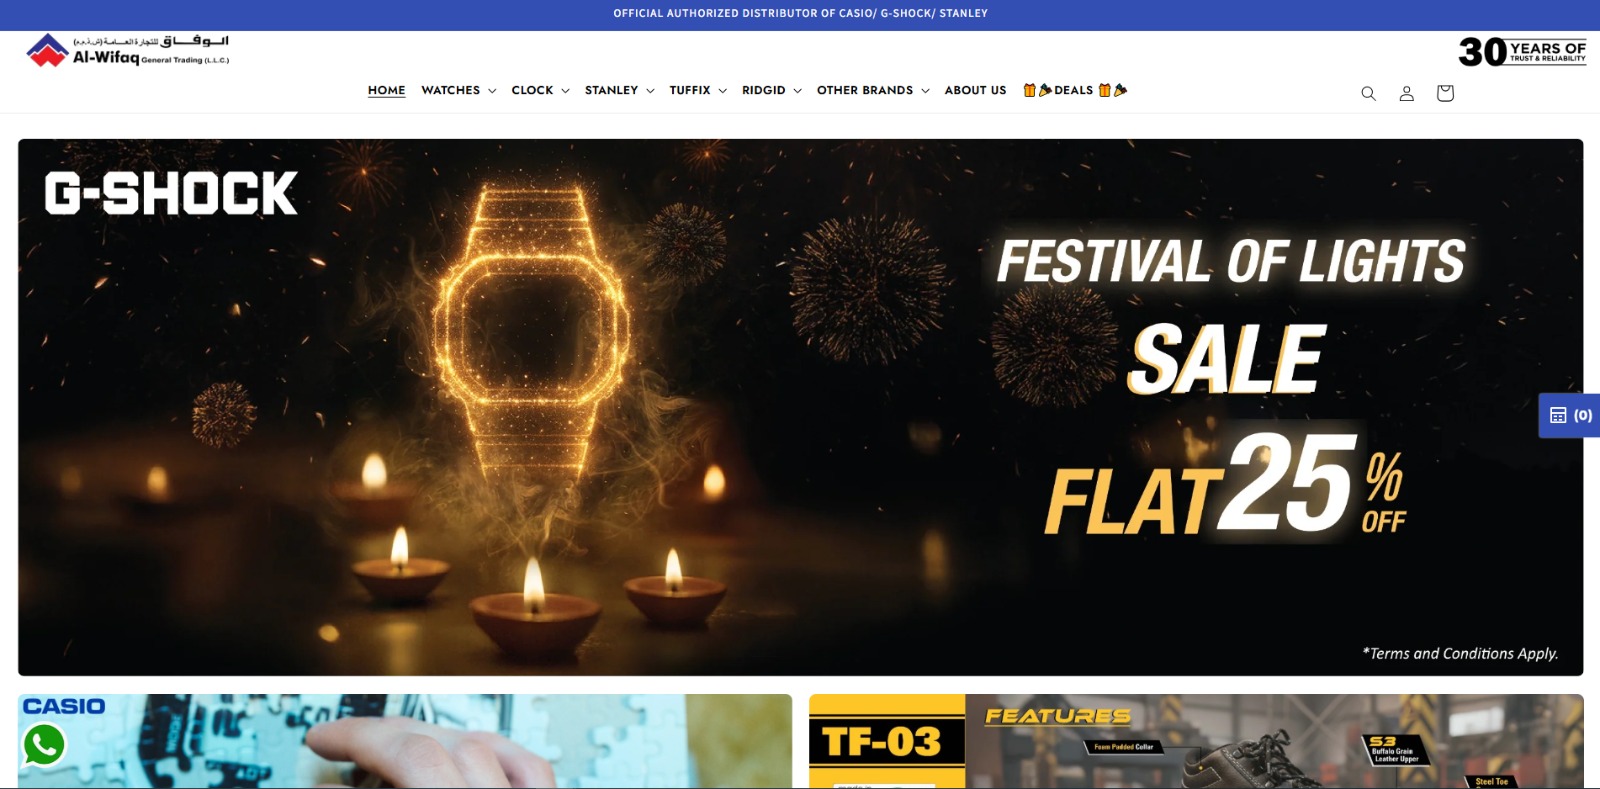Expand the CLOCK dropdown menu
This screenshot has height=789, width=1600.
pos(540,90)
